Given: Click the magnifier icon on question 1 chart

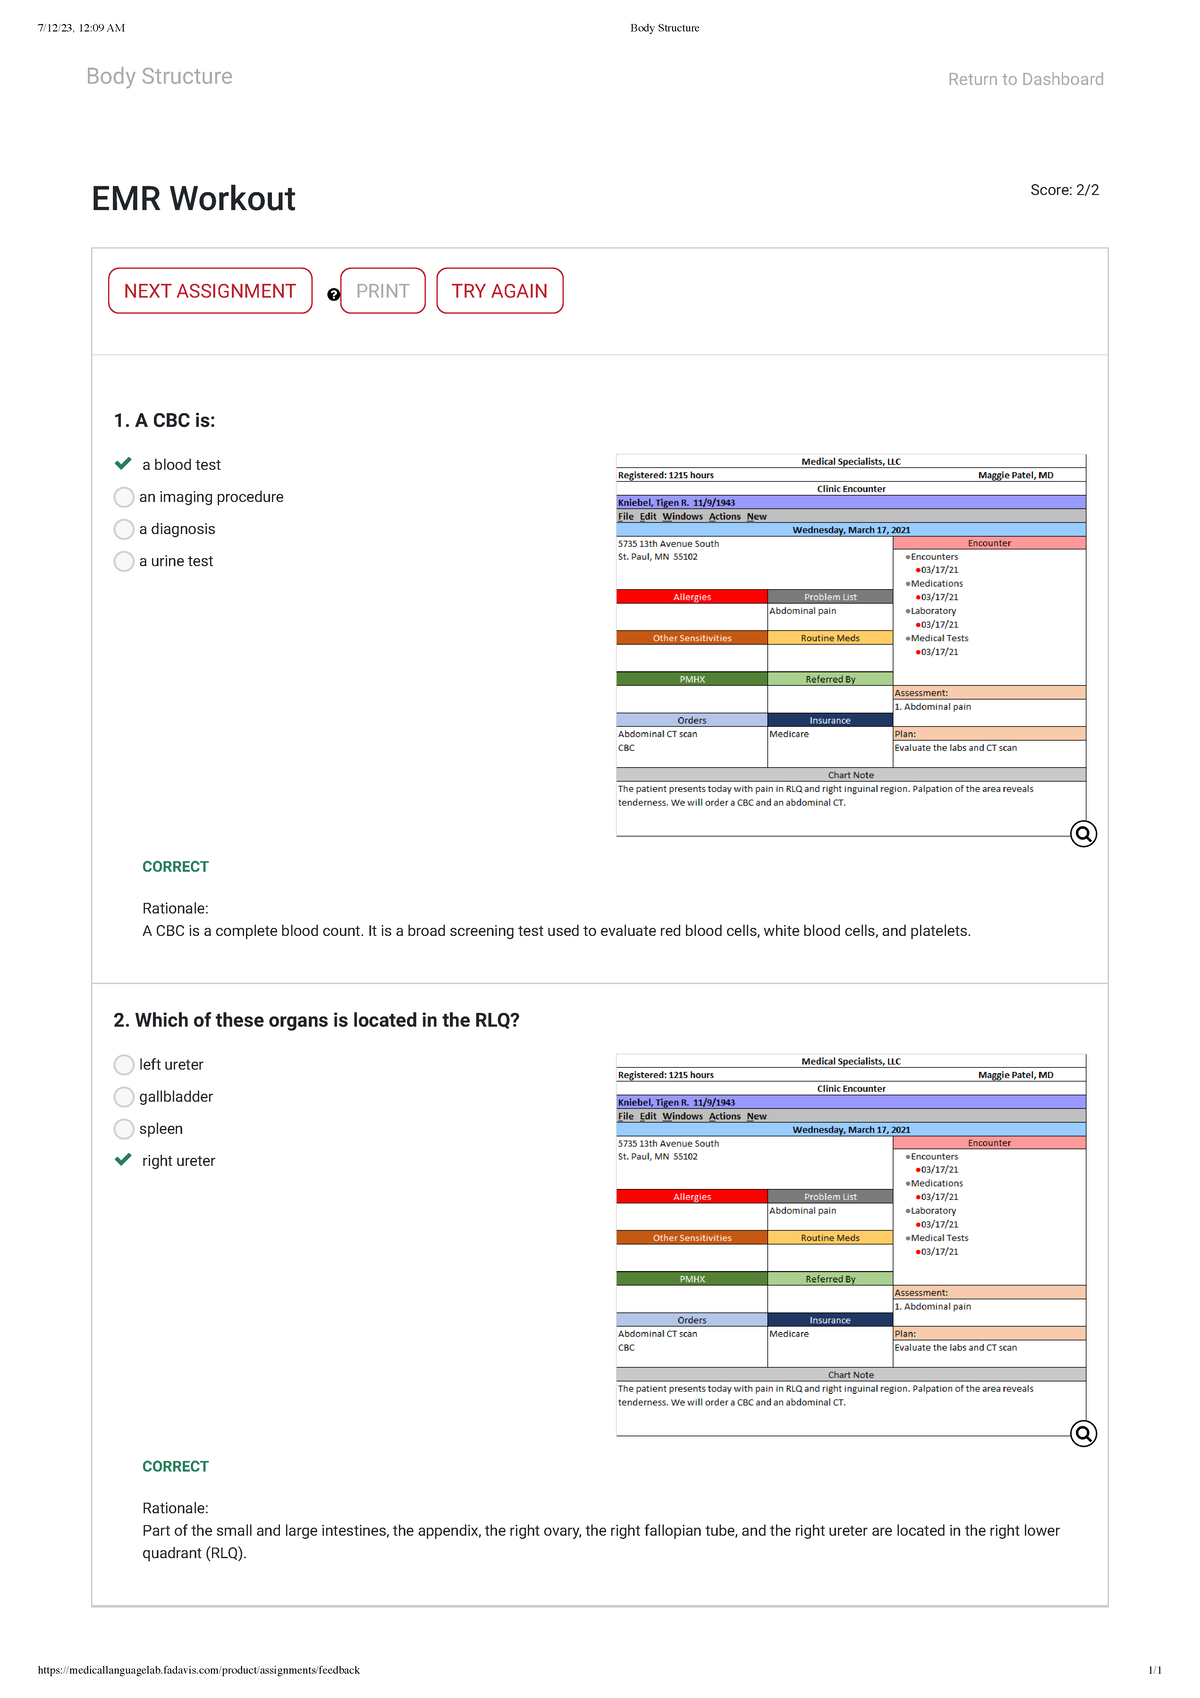Looking at the screenshot, I should click(x=1083, y=834).
